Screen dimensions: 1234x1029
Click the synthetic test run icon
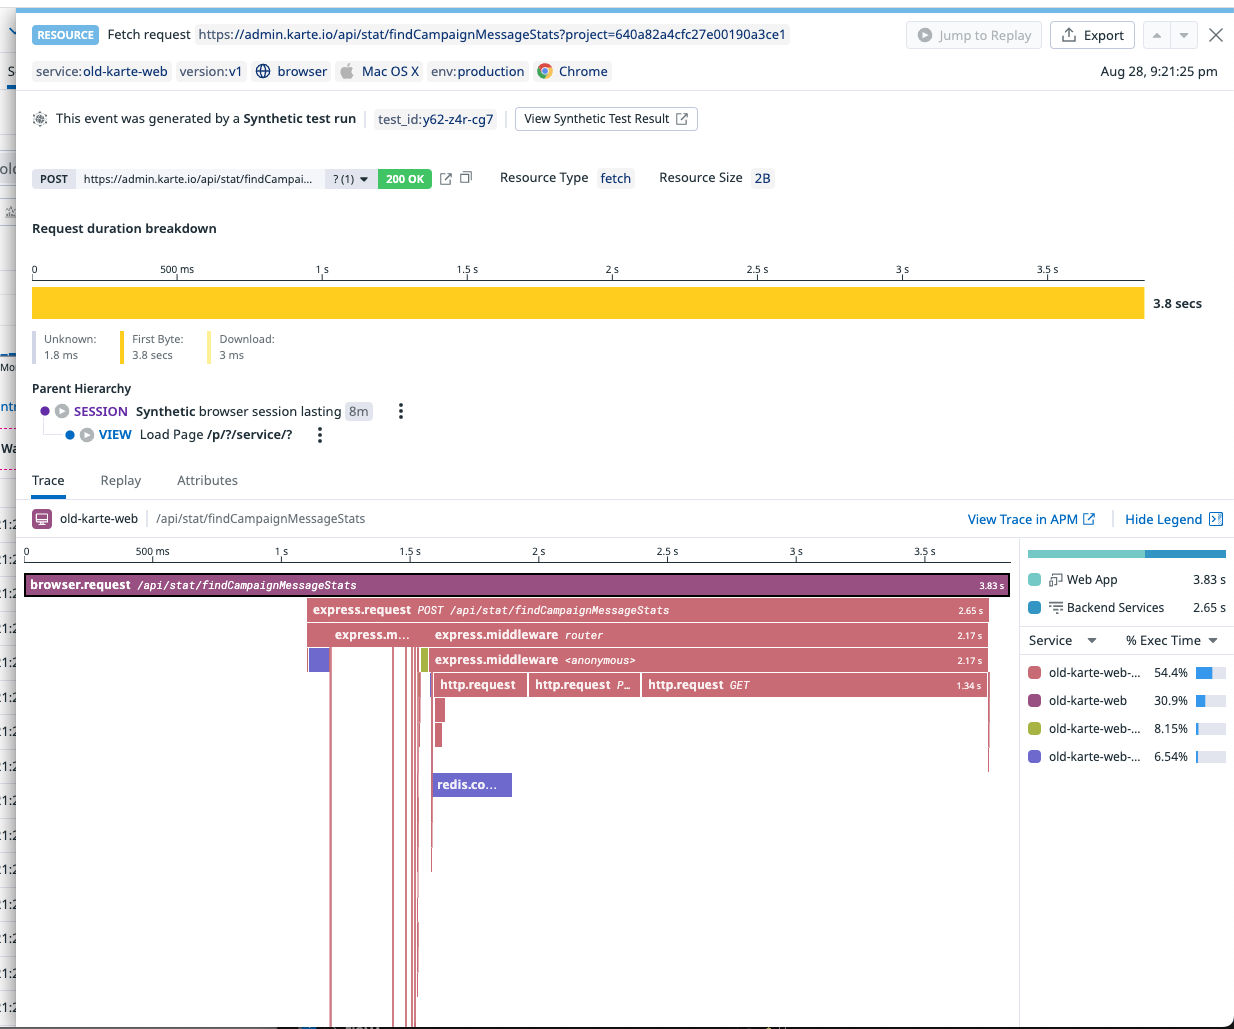tap(40, 119)
